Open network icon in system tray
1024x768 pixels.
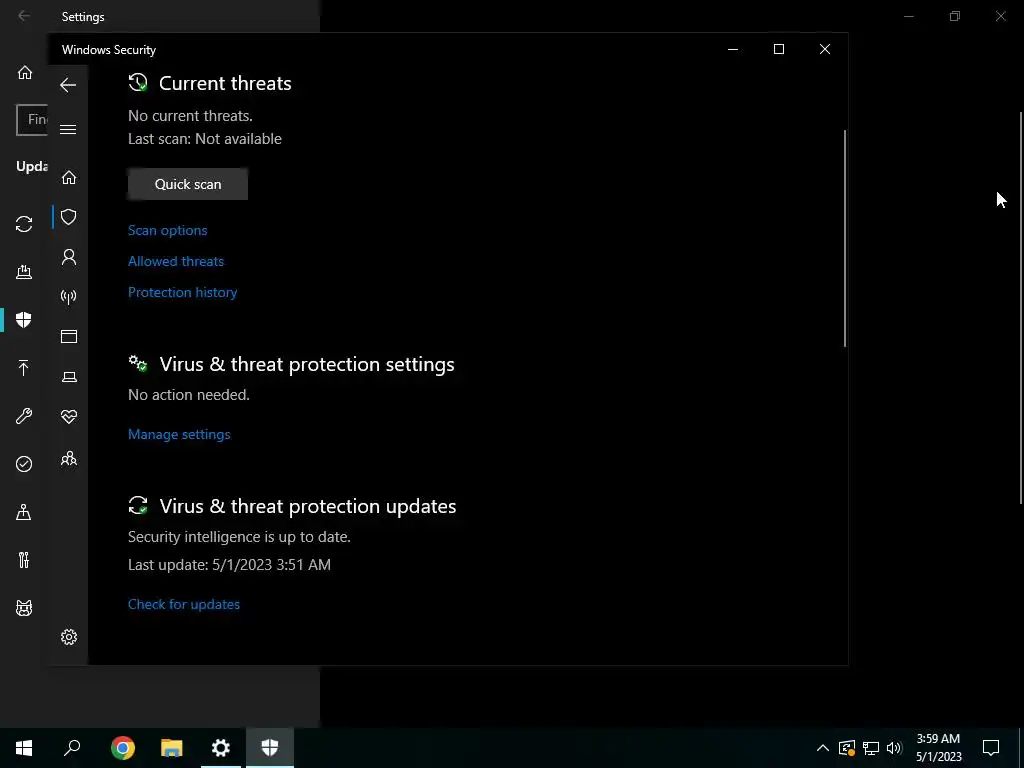871,748
